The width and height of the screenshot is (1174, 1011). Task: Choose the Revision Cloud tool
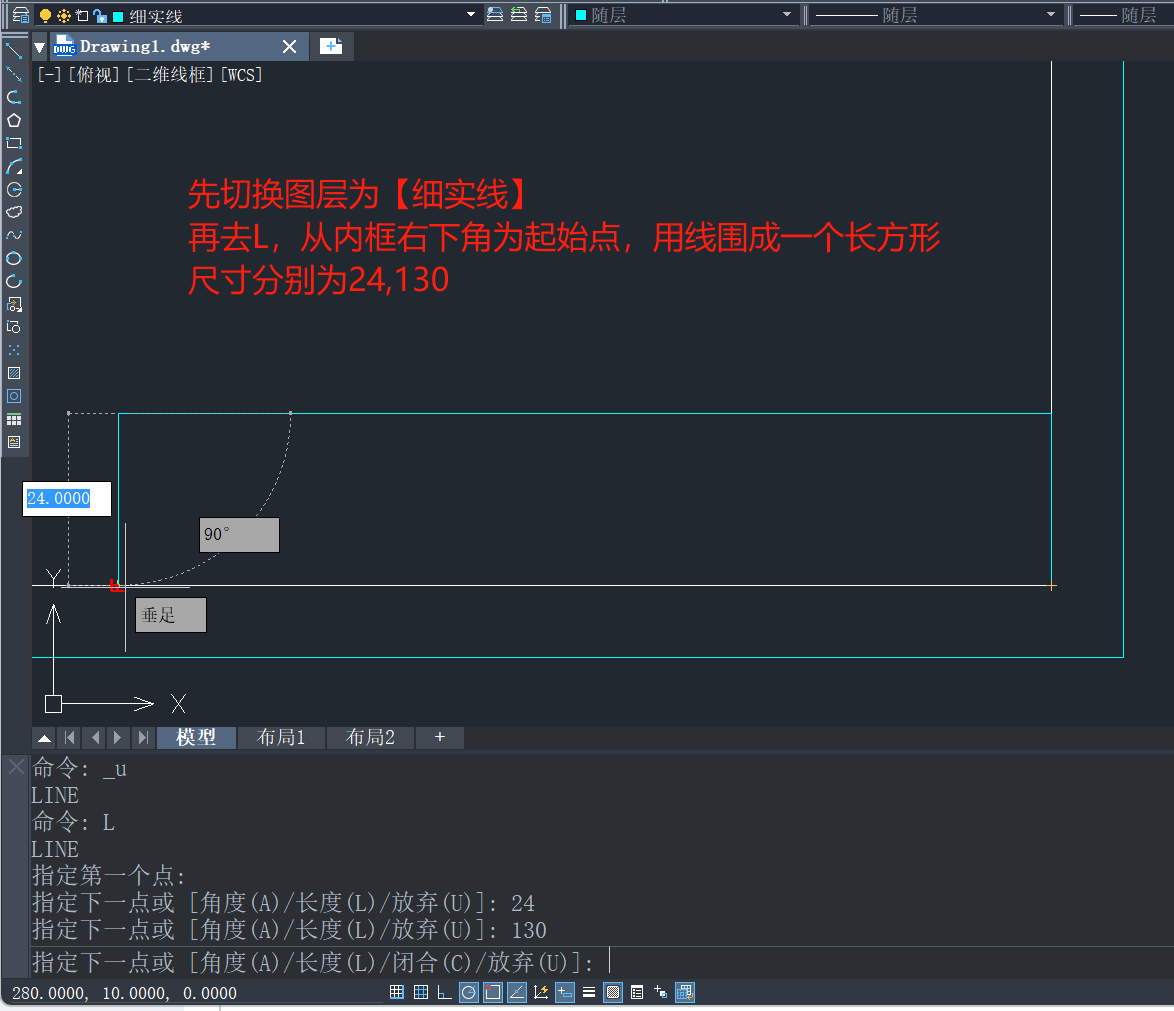pos(14,212)
